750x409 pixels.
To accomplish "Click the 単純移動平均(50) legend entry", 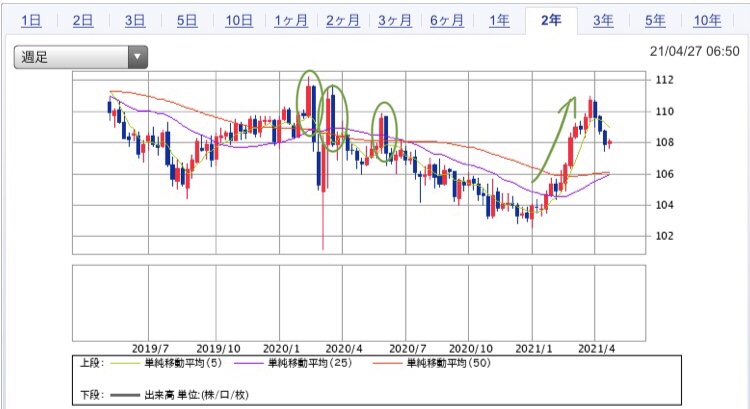I will pos(449,364).
